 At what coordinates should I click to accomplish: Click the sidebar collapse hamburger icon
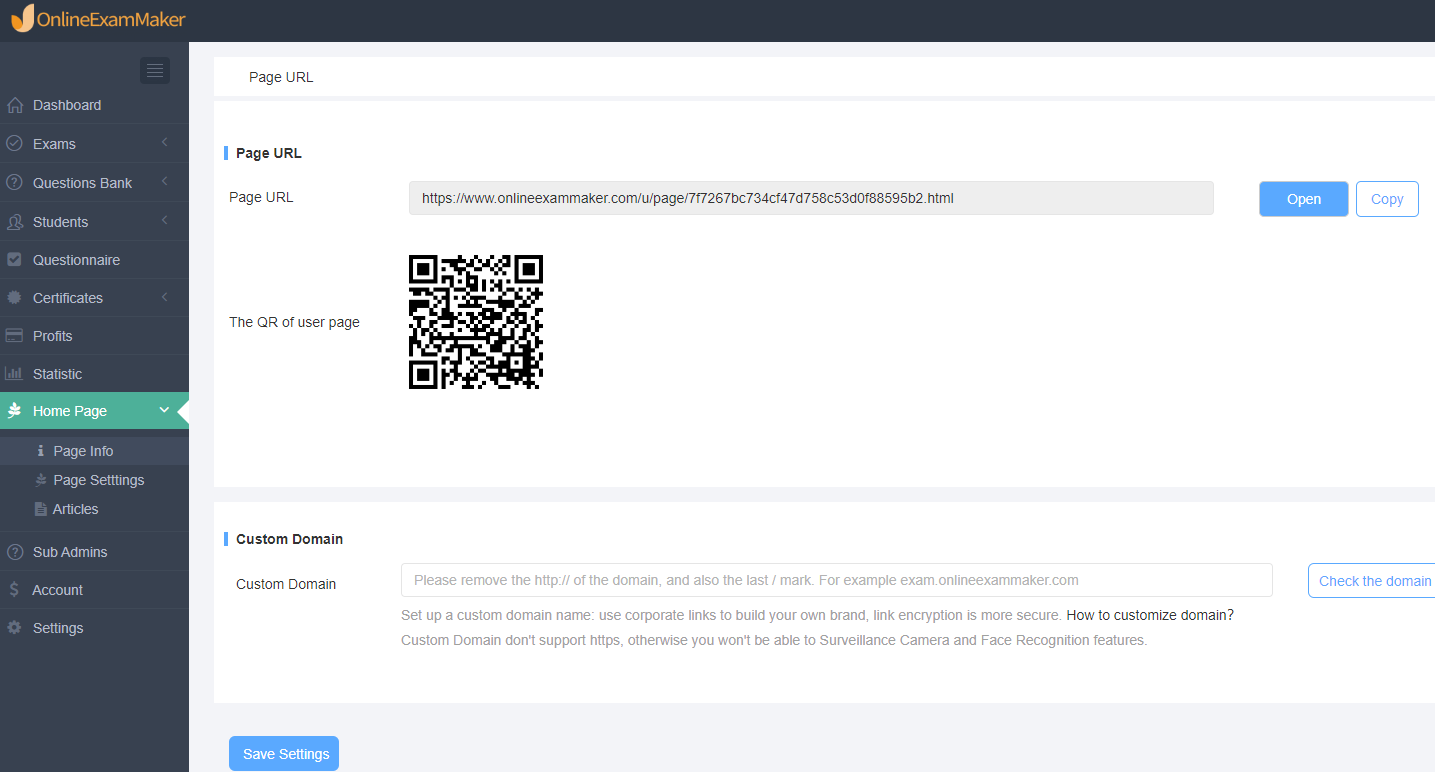point(154,70)
